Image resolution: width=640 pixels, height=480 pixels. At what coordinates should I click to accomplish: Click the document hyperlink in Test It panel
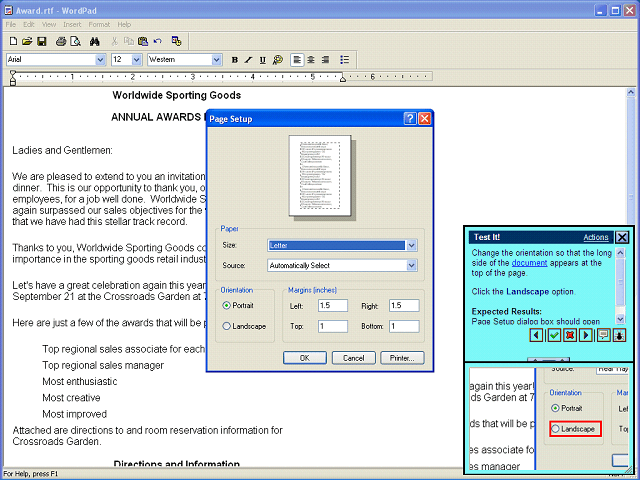(530, 263)
